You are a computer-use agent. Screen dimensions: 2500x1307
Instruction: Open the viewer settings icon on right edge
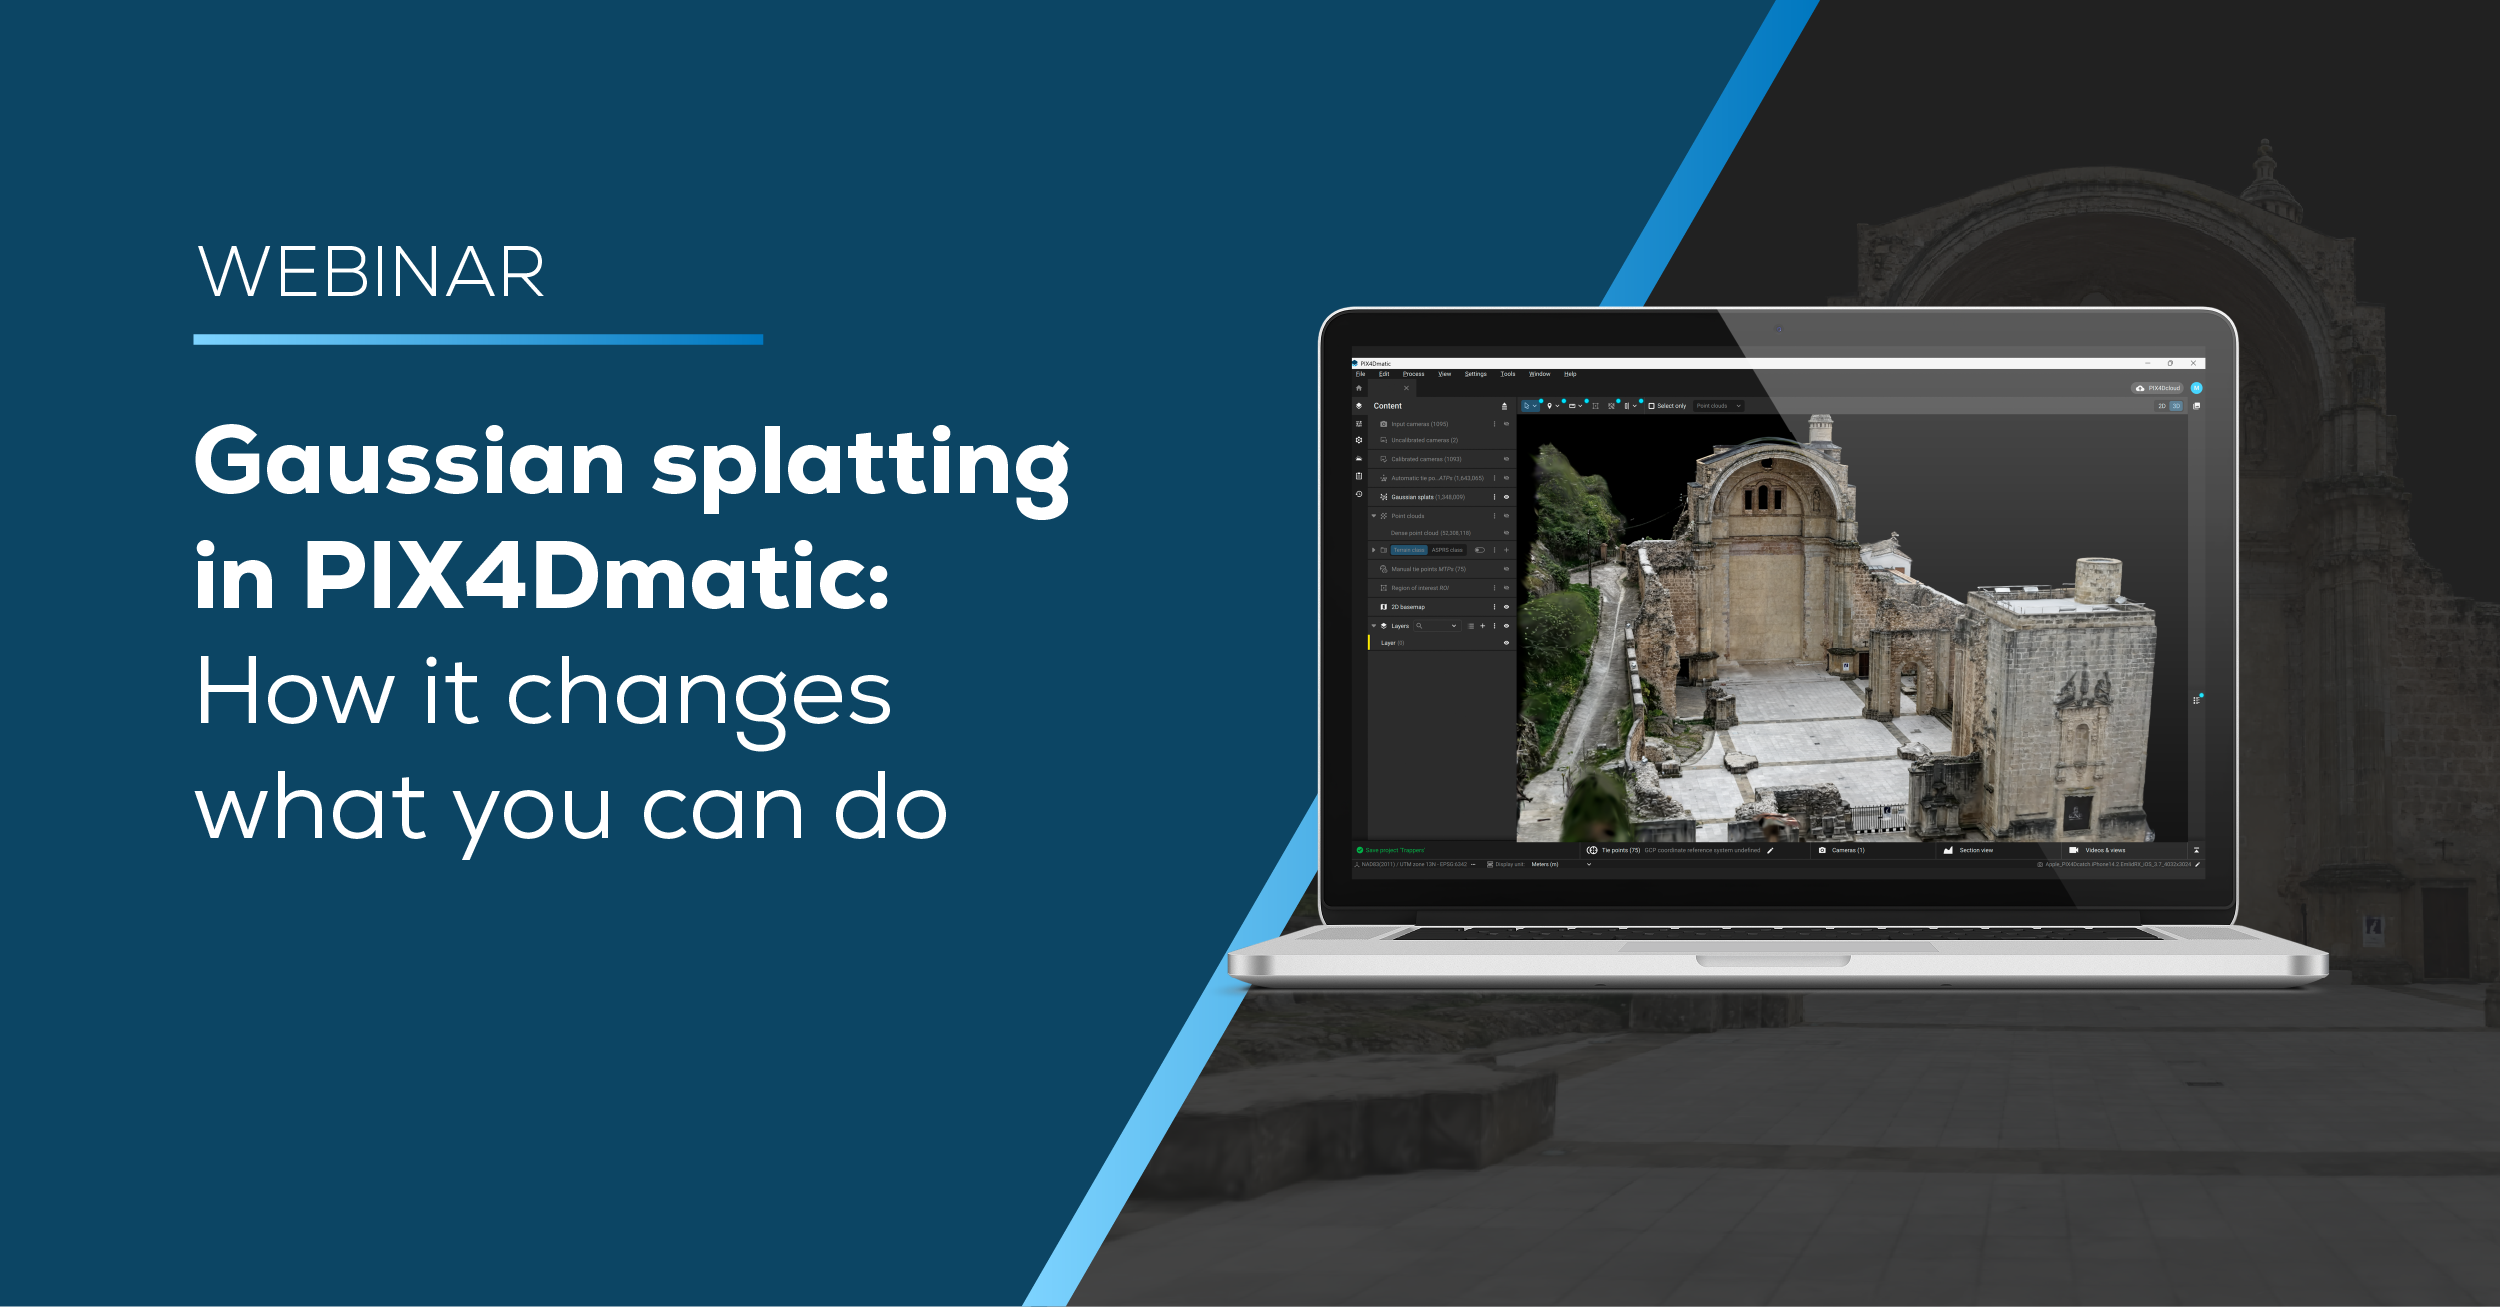tap(2197, 700)
